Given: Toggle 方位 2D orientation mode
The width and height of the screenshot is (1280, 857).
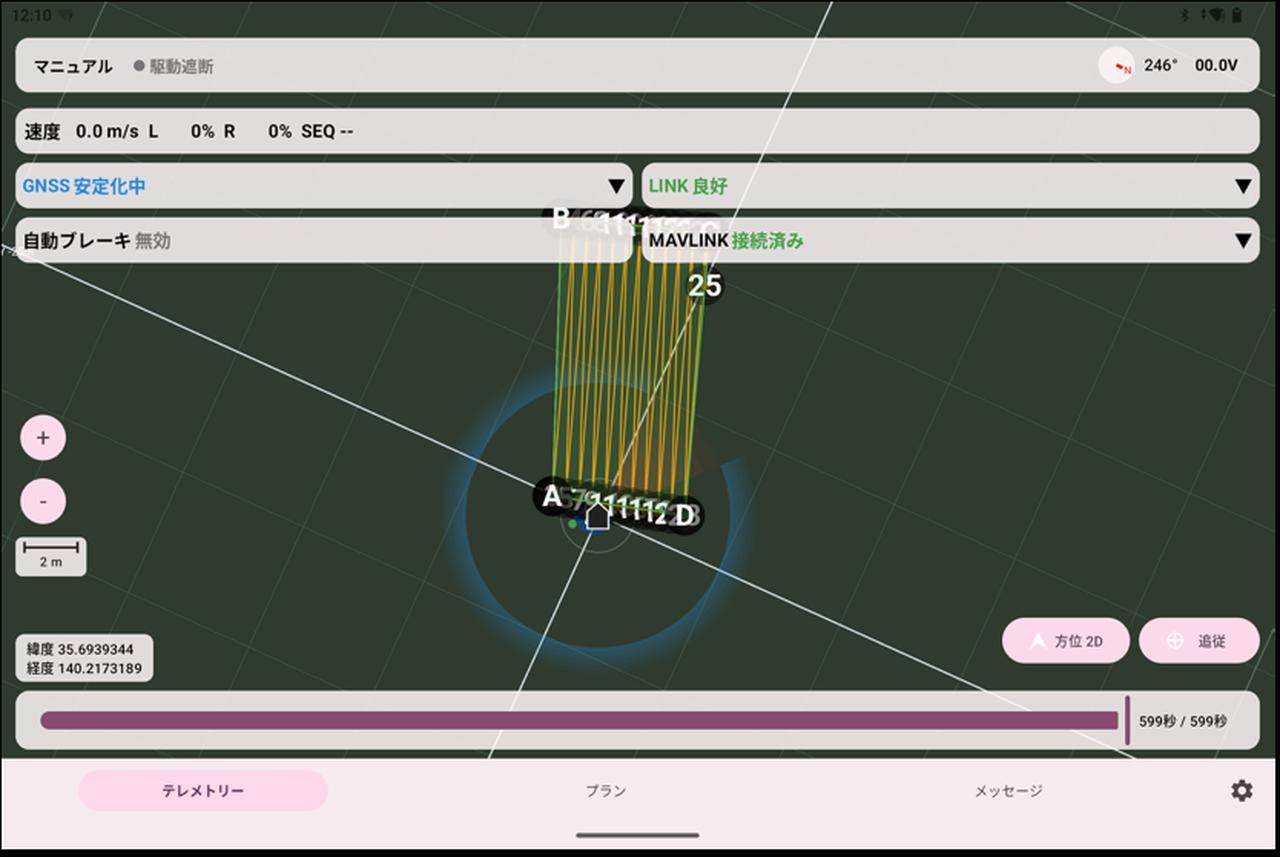Looking at the screenshot, I should click(x=1066, y=641).
